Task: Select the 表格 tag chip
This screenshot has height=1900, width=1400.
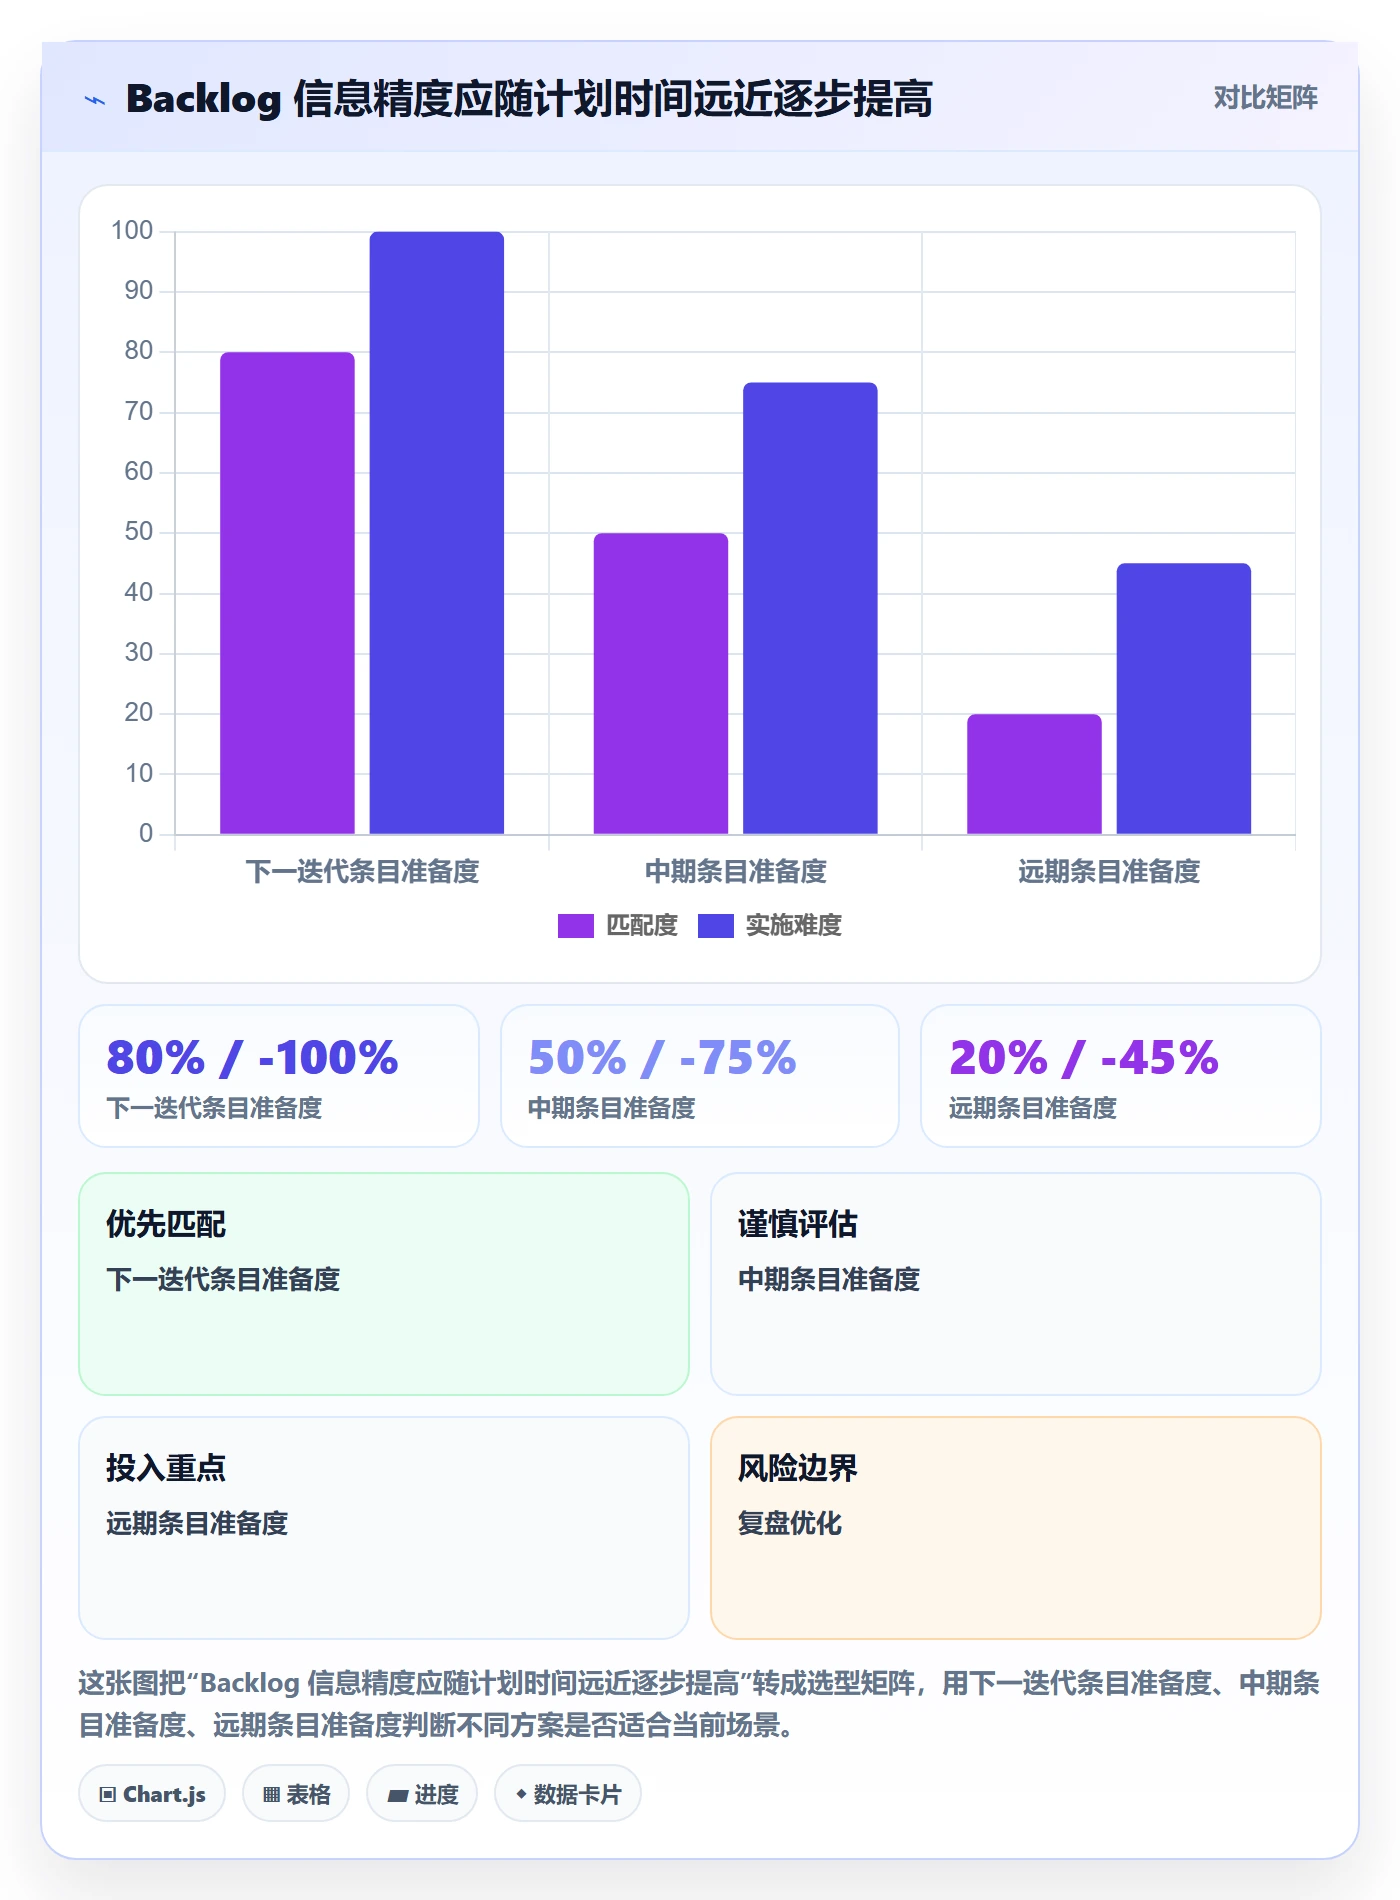Action: tap(296, 1794)
